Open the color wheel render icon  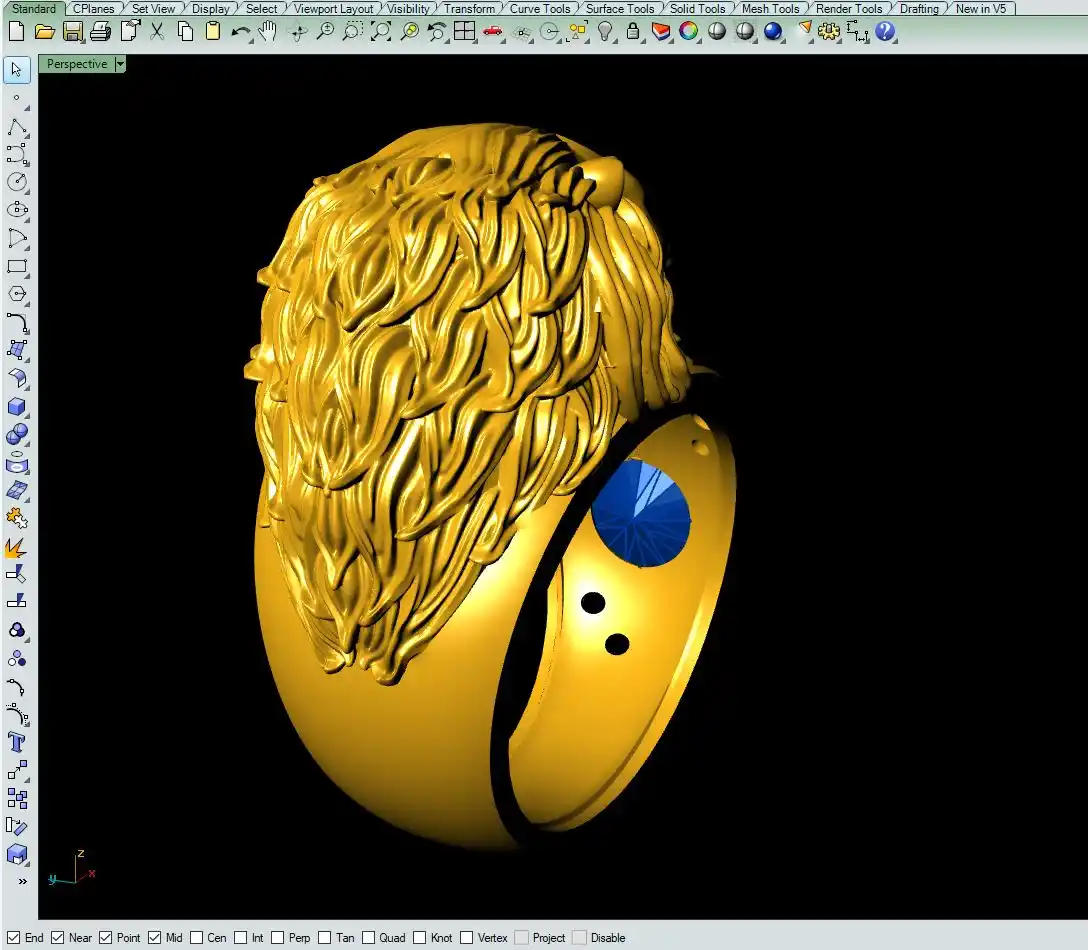[x=689, y=31]
